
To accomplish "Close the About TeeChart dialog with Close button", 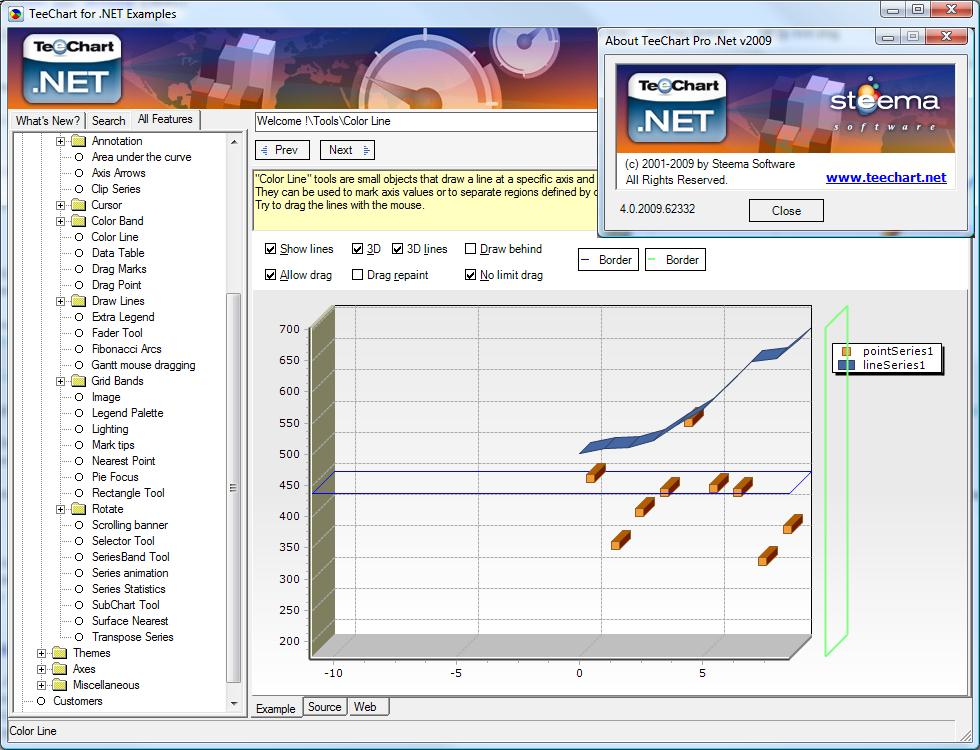I will click(786, 211).
